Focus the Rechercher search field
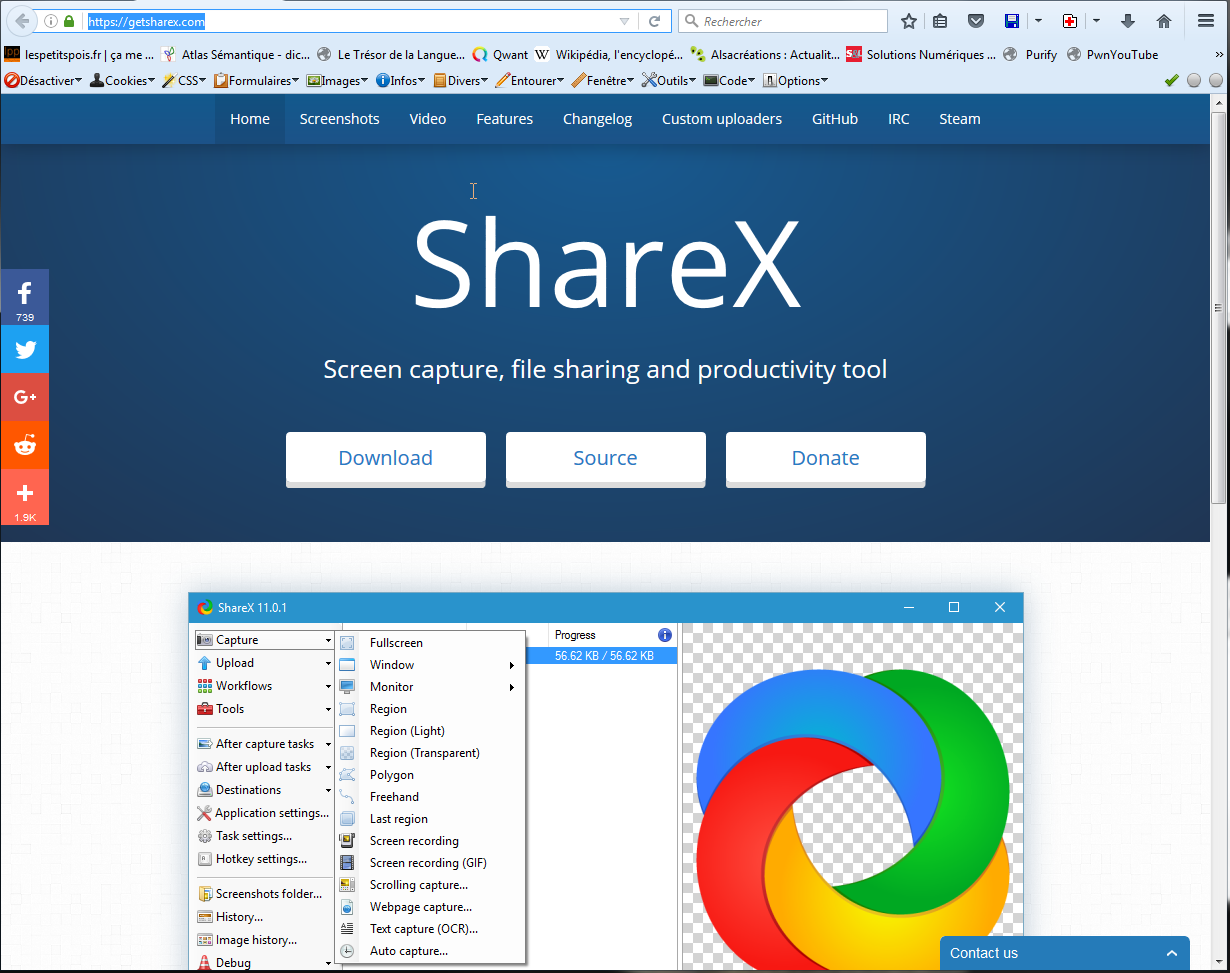Viewport: 1230px width, 973px height. click(790, 21)
